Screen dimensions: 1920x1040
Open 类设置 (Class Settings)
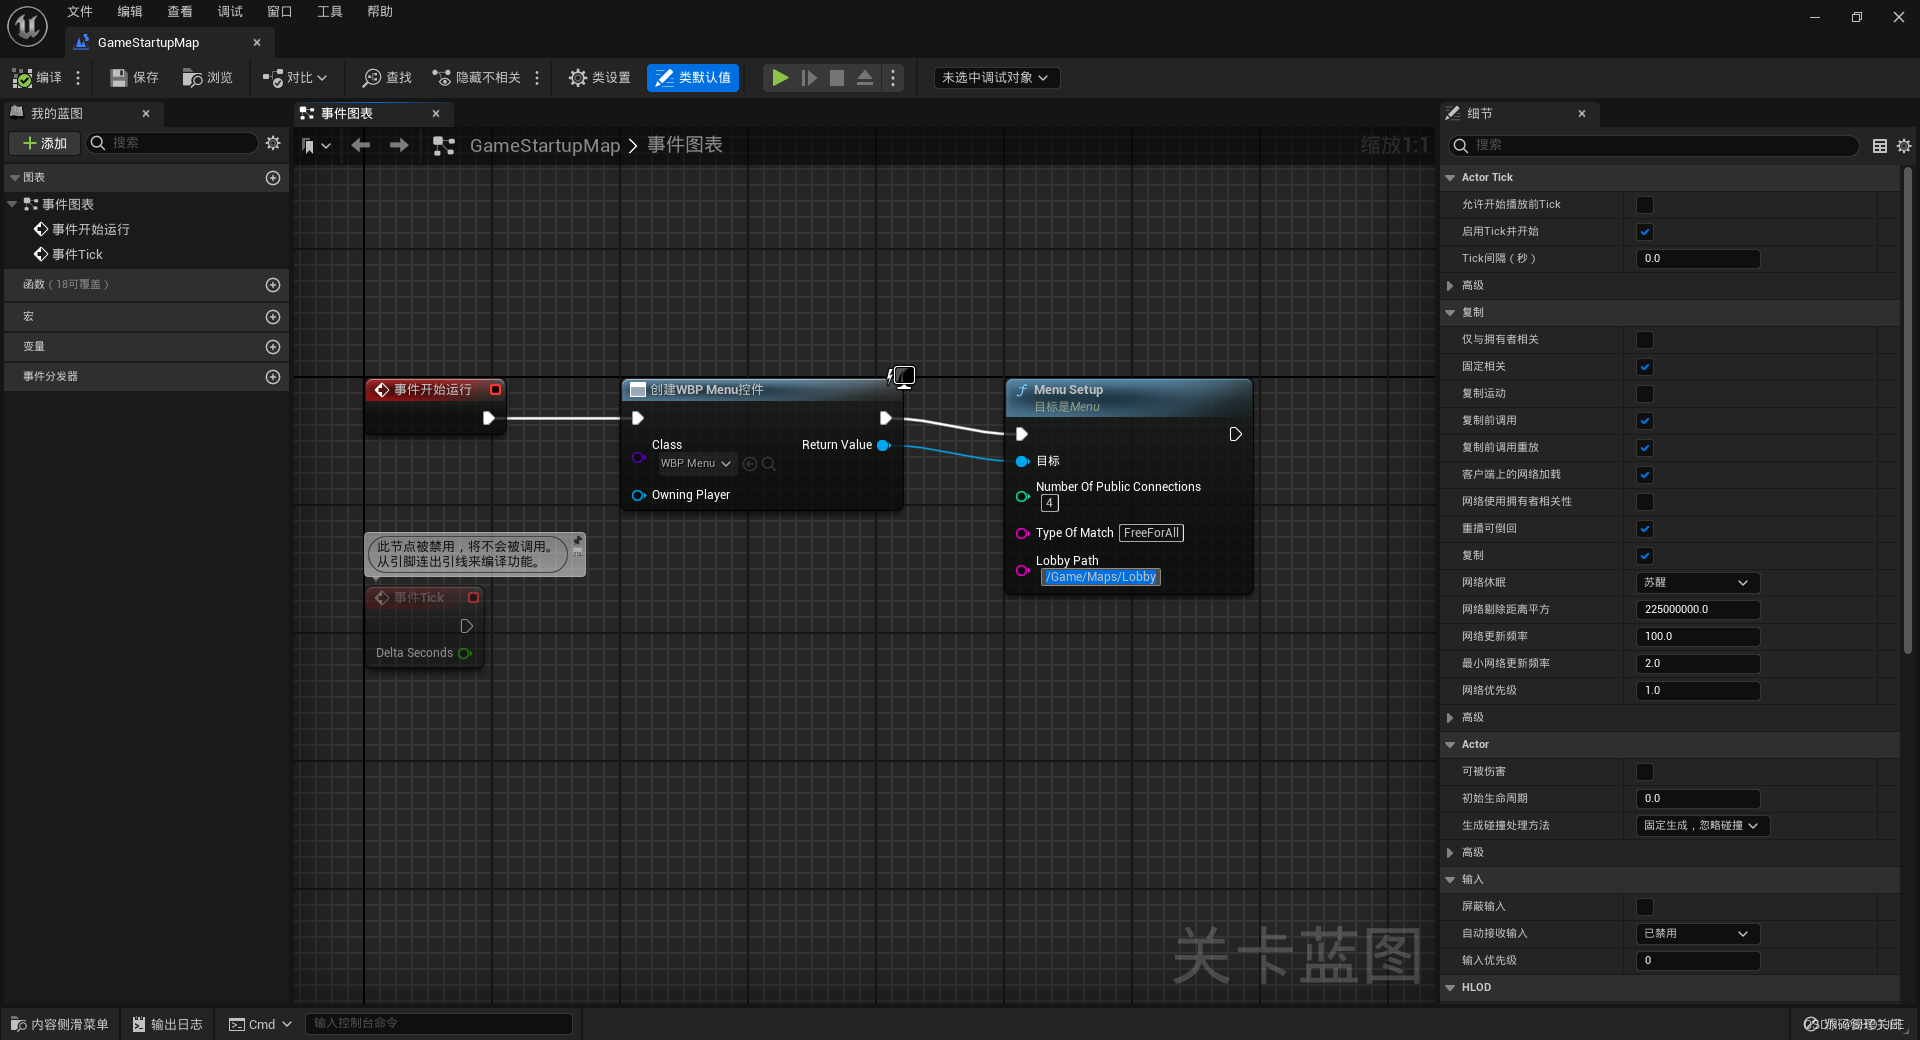pos(598,77)
